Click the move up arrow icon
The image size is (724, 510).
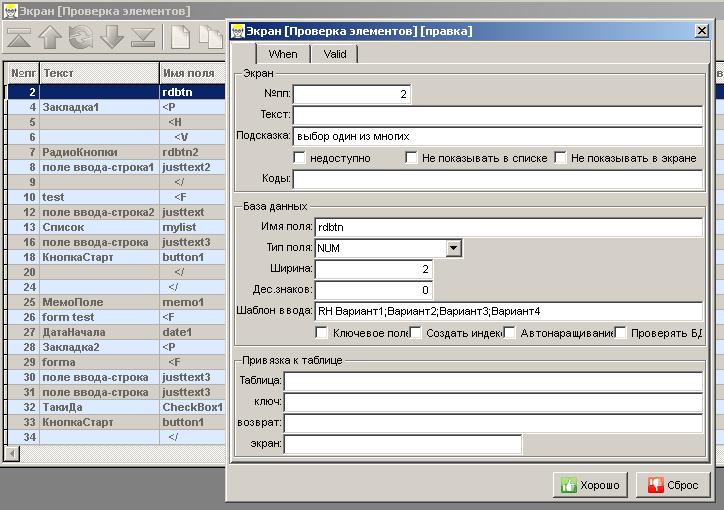(x=51, y=38)
